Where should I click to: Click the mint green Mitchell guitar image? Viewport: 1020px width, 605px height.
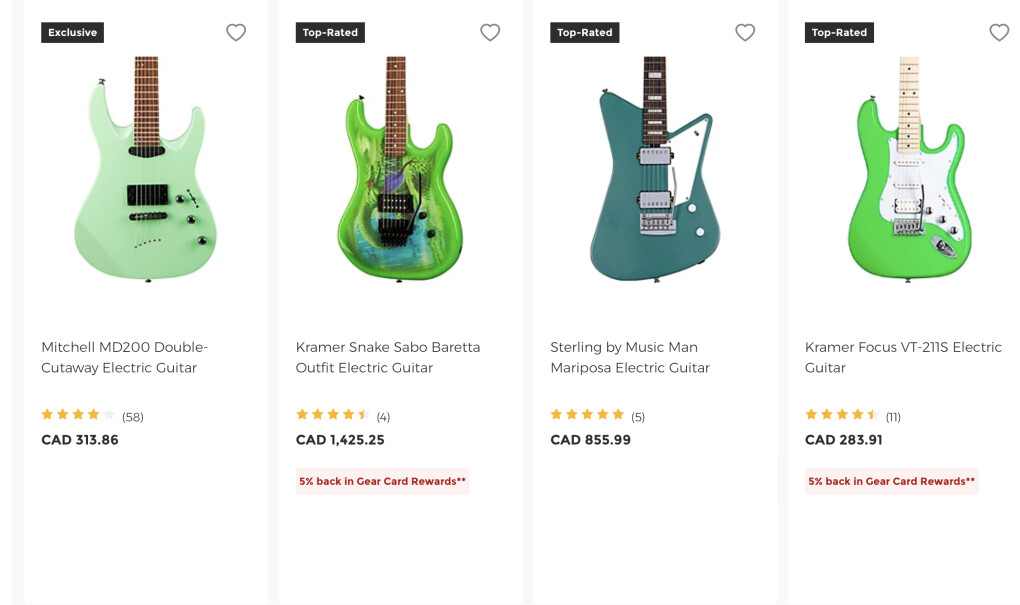pos(146,168)
